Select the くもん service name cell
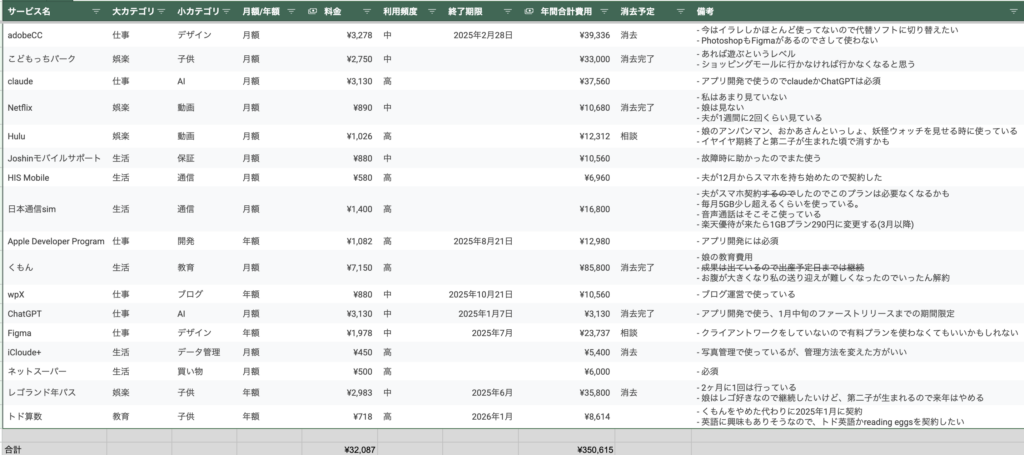Image resolution: width=1024 pixels, height=455 pixels. [x=55, y=268]
